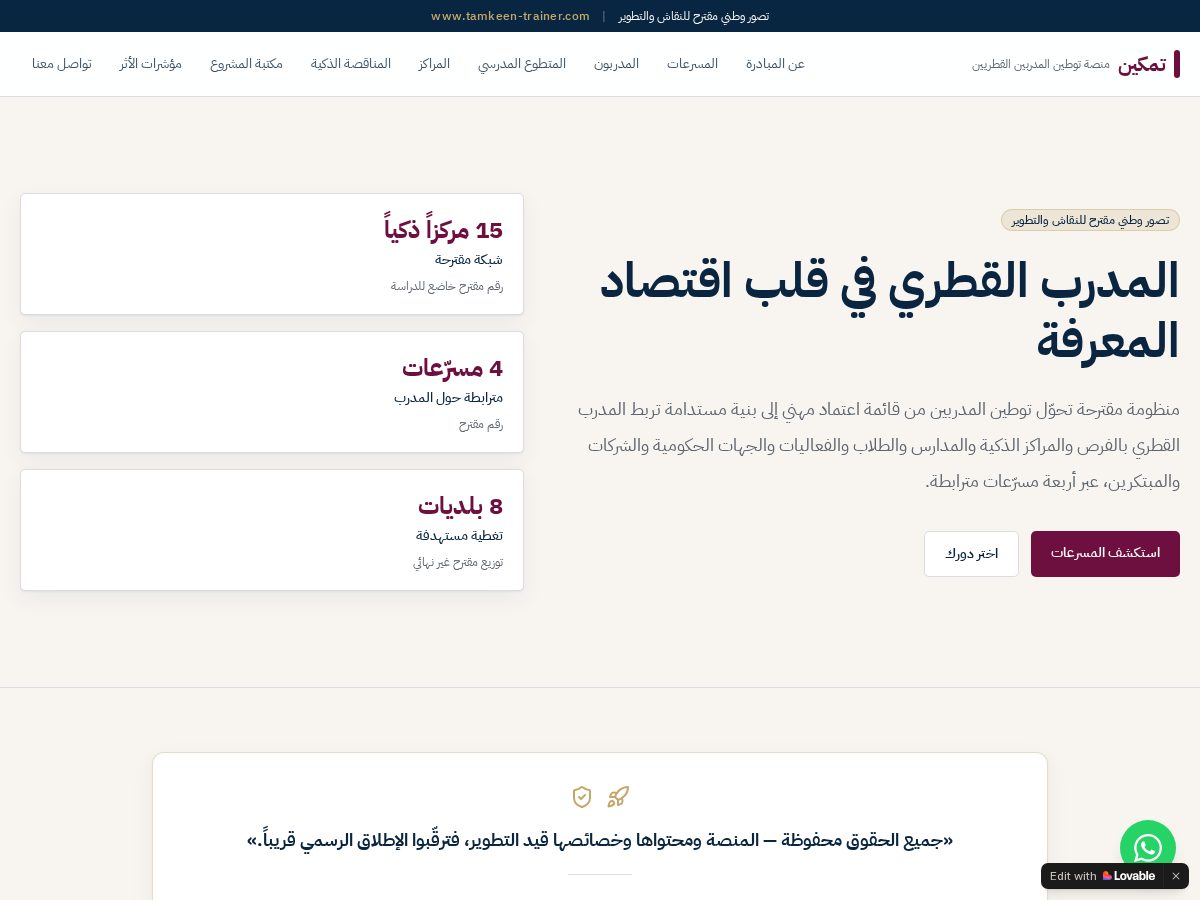Click the subtitle منصة توطين المدربين القطريين
The width and height of the screenshot is (1200, 900).
tap(1041, 64)
